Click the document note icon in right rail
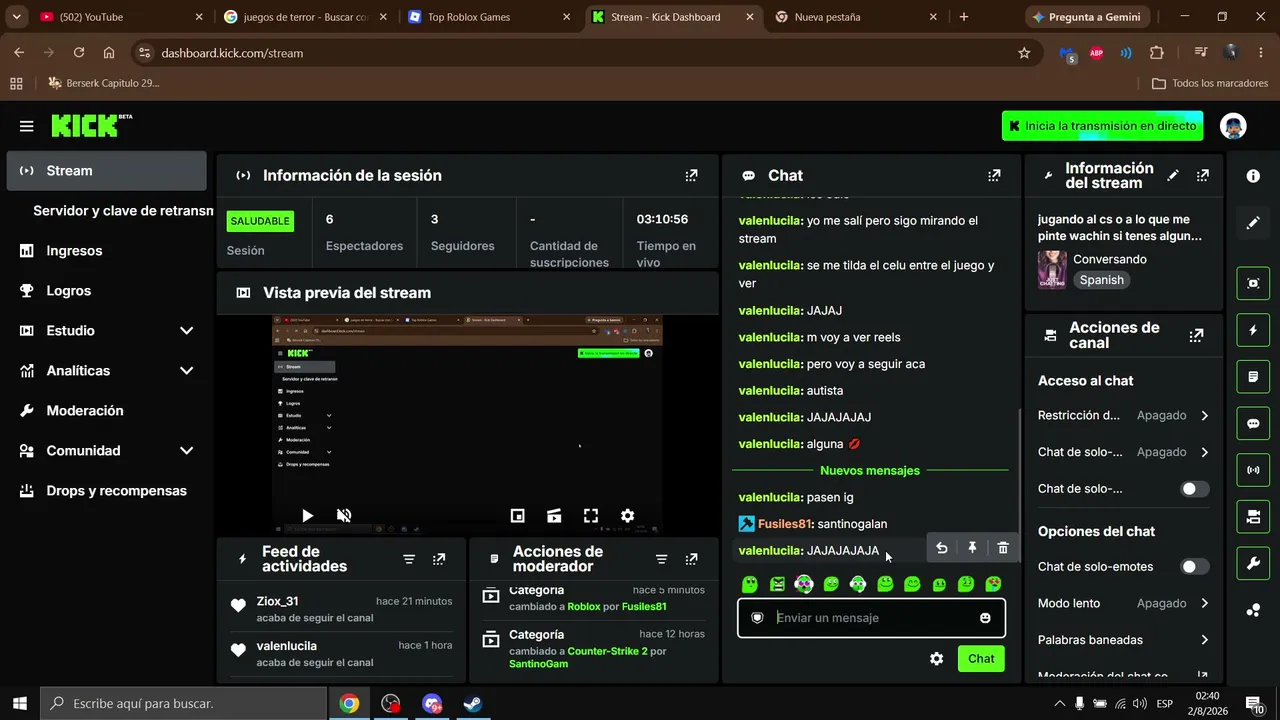 coord(1253,377)
